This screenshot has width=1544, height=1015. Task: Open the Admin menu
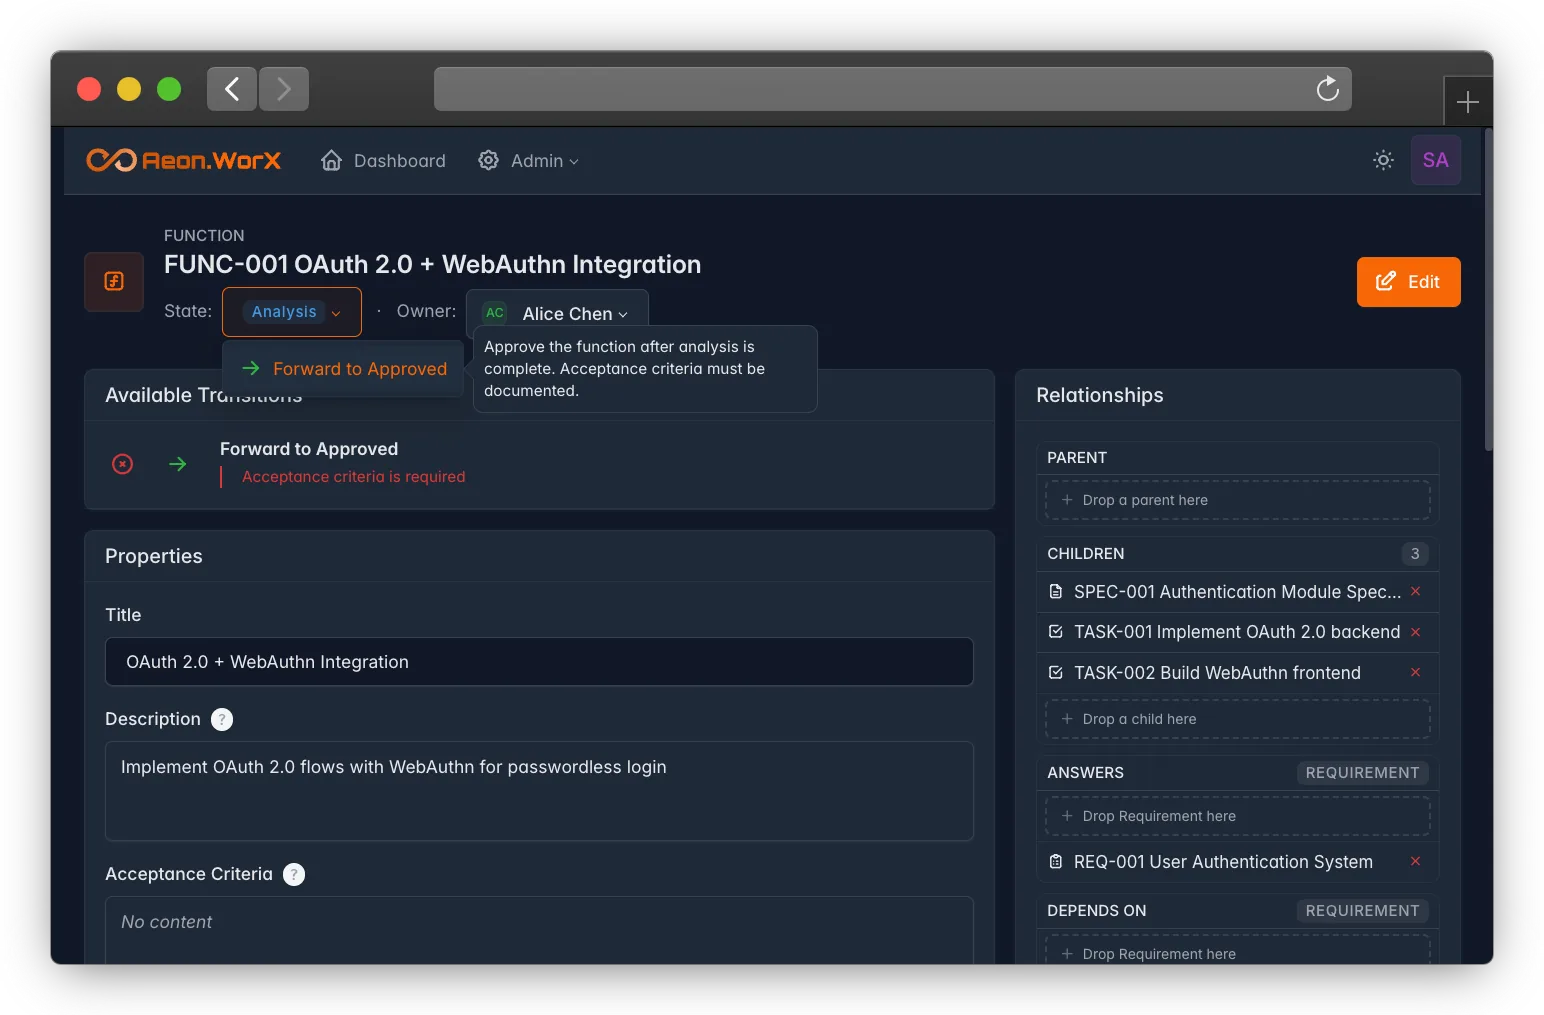point(529,160)
